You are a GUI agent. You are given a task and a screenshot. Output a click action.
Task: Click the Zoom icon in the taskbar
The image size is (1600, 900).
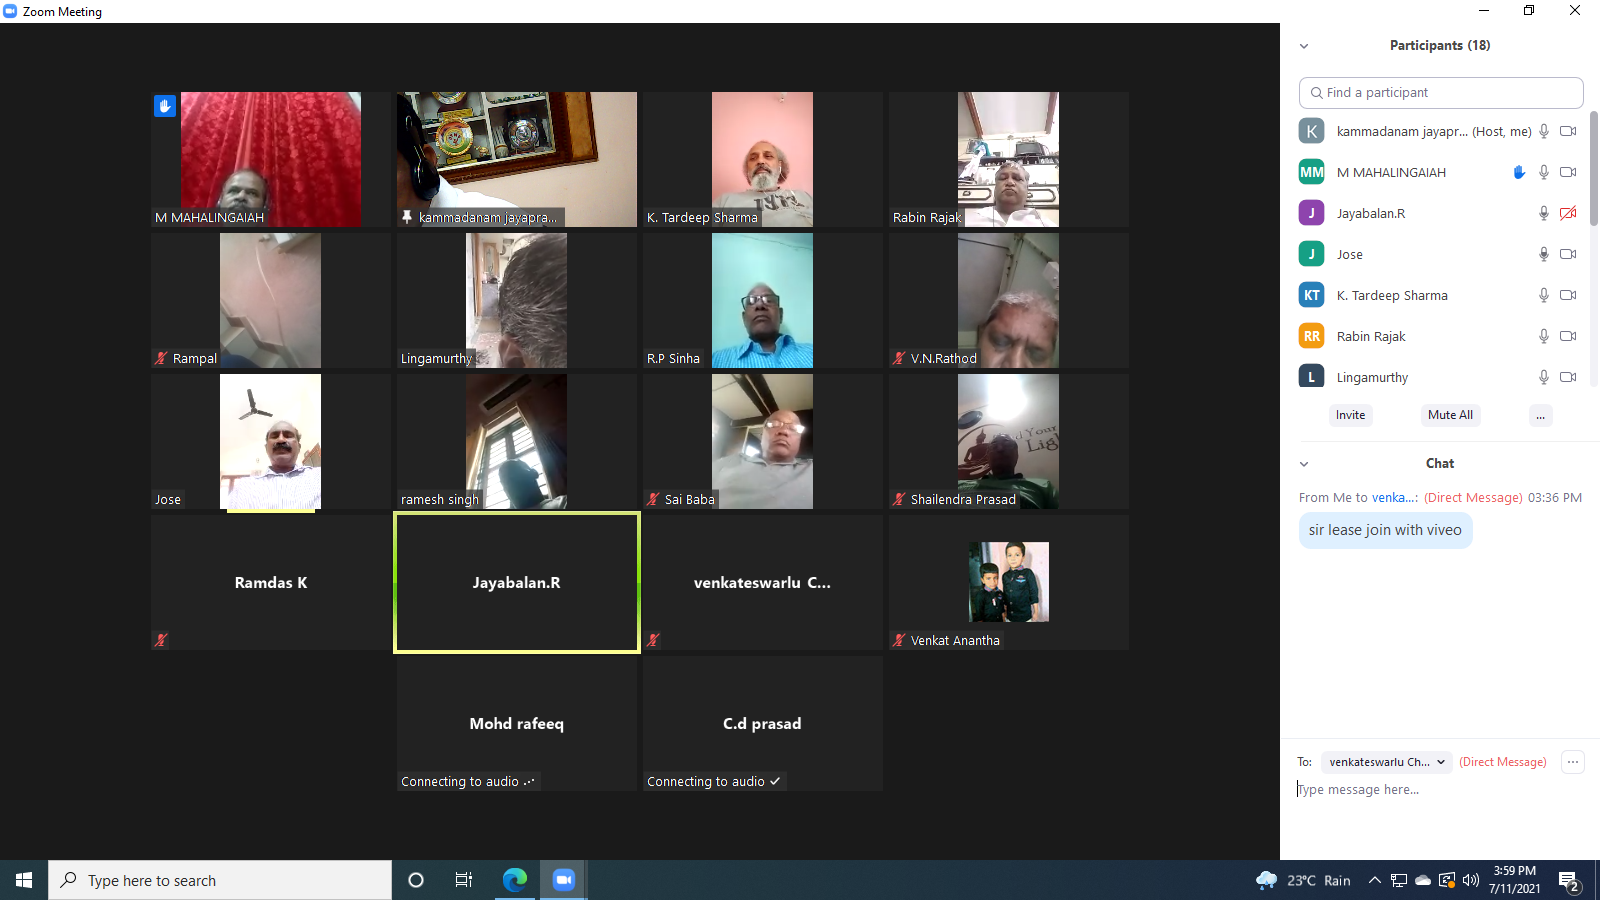pyautogui.click(x=564, y=880)
